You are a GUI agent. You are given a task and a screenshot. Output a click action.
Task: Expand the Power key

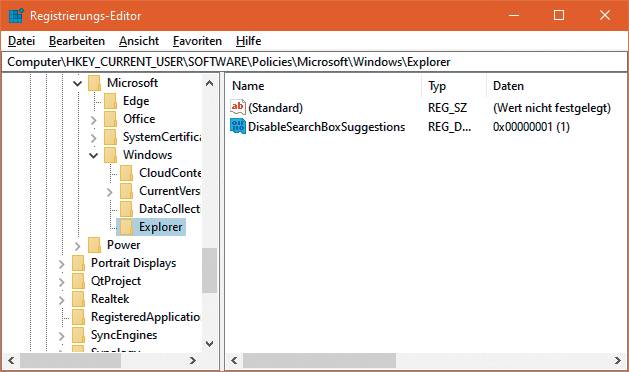(x=77, y=246)
